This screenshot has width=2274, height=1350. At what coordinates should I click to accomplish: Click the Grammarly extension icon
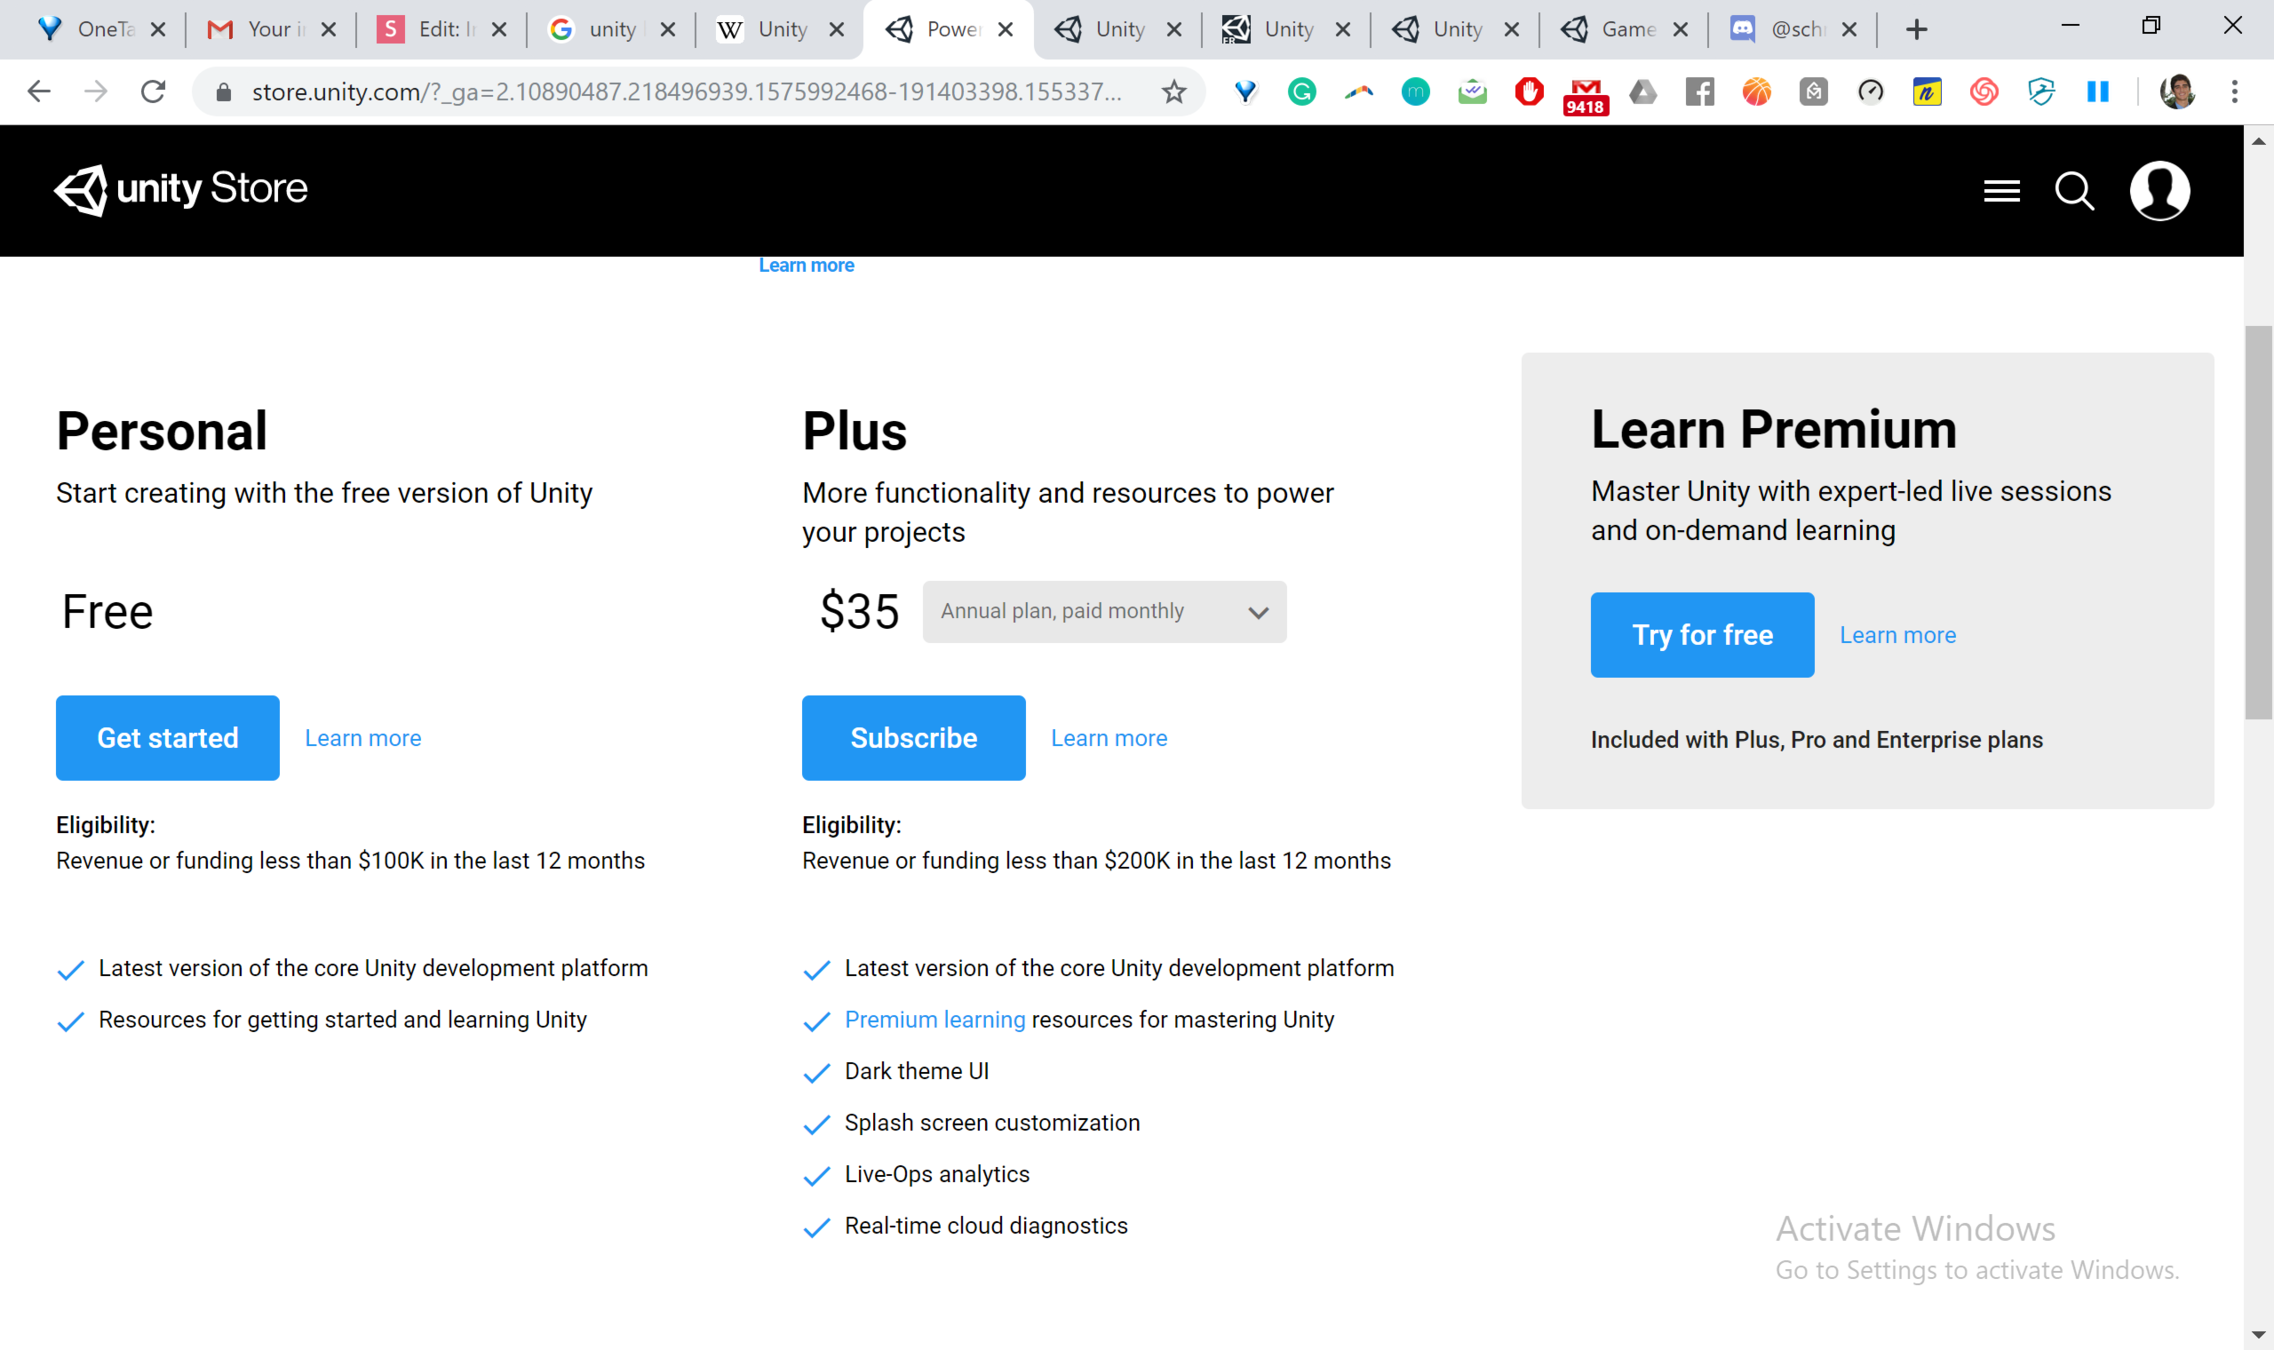pos(1301,92)
